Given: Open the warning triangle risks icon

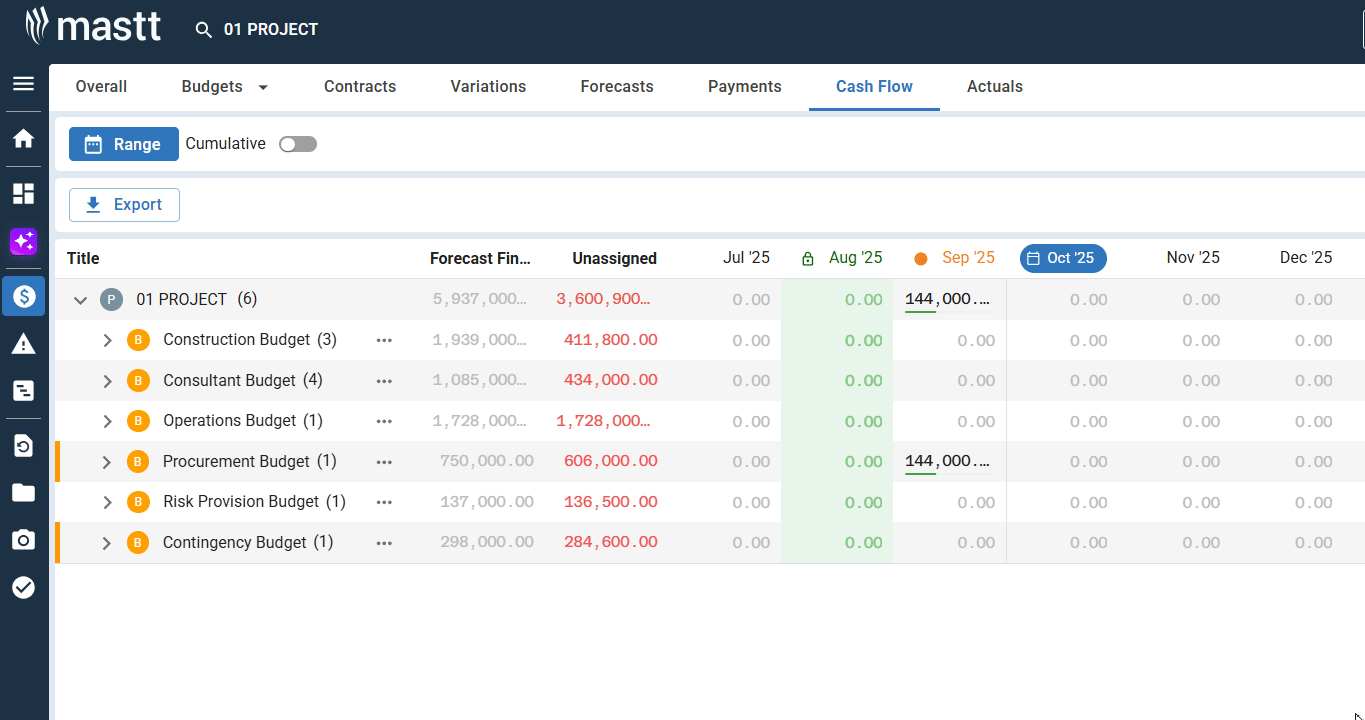Looking at the screenshot, I should [23, 345].
